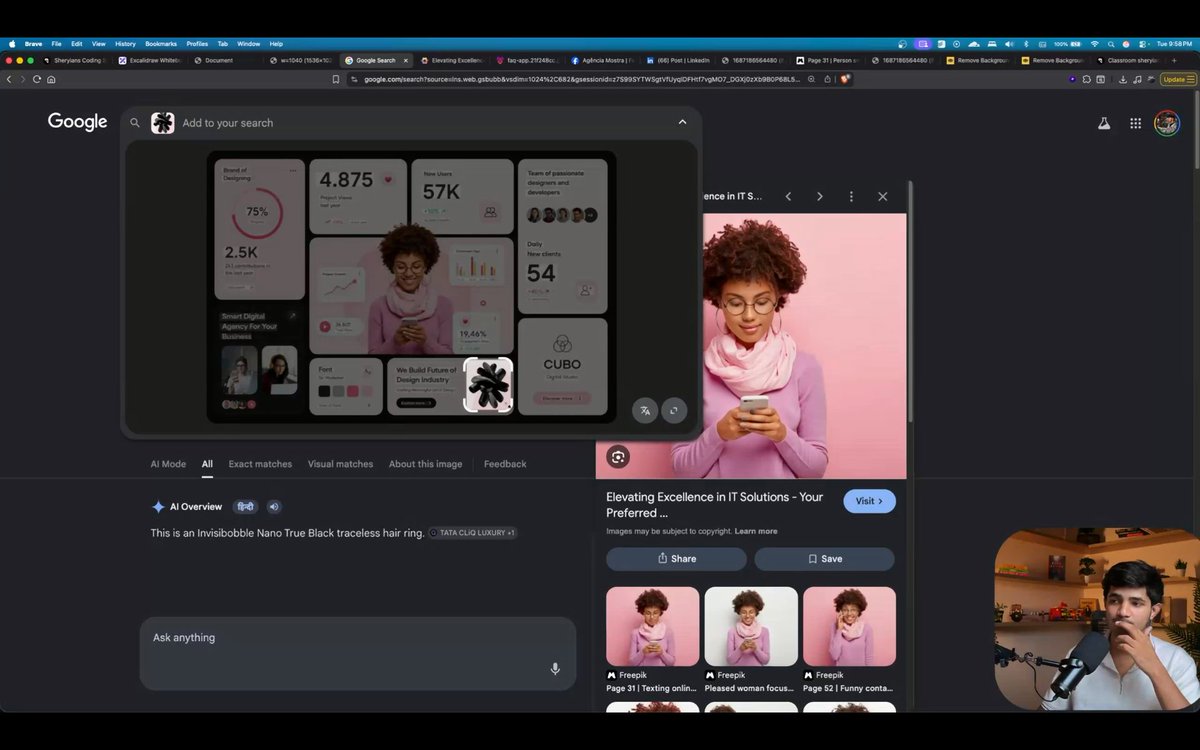The image size is (1200, 750).
Task: Open the downloads icon in toolbar
Action: (x=1123, y=79)
